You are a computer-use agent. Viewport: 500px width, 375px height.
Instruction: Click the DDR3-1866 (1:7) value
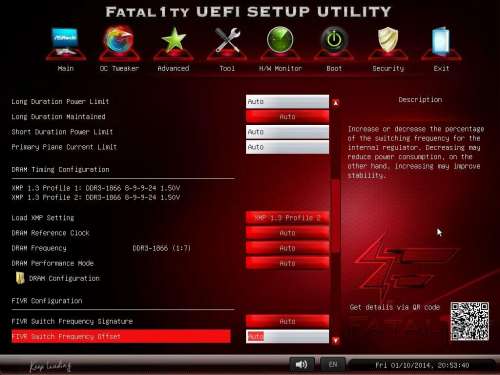pyautogui.click(x=162, y=248)
